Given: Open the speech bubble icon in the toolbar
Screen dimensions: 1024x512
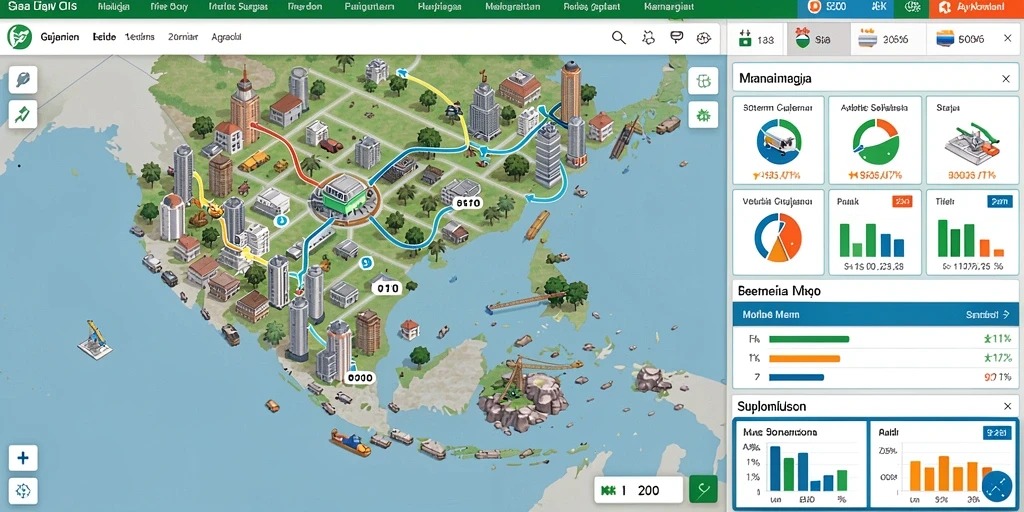Looking at the screenshot, I should pos(676,38).
